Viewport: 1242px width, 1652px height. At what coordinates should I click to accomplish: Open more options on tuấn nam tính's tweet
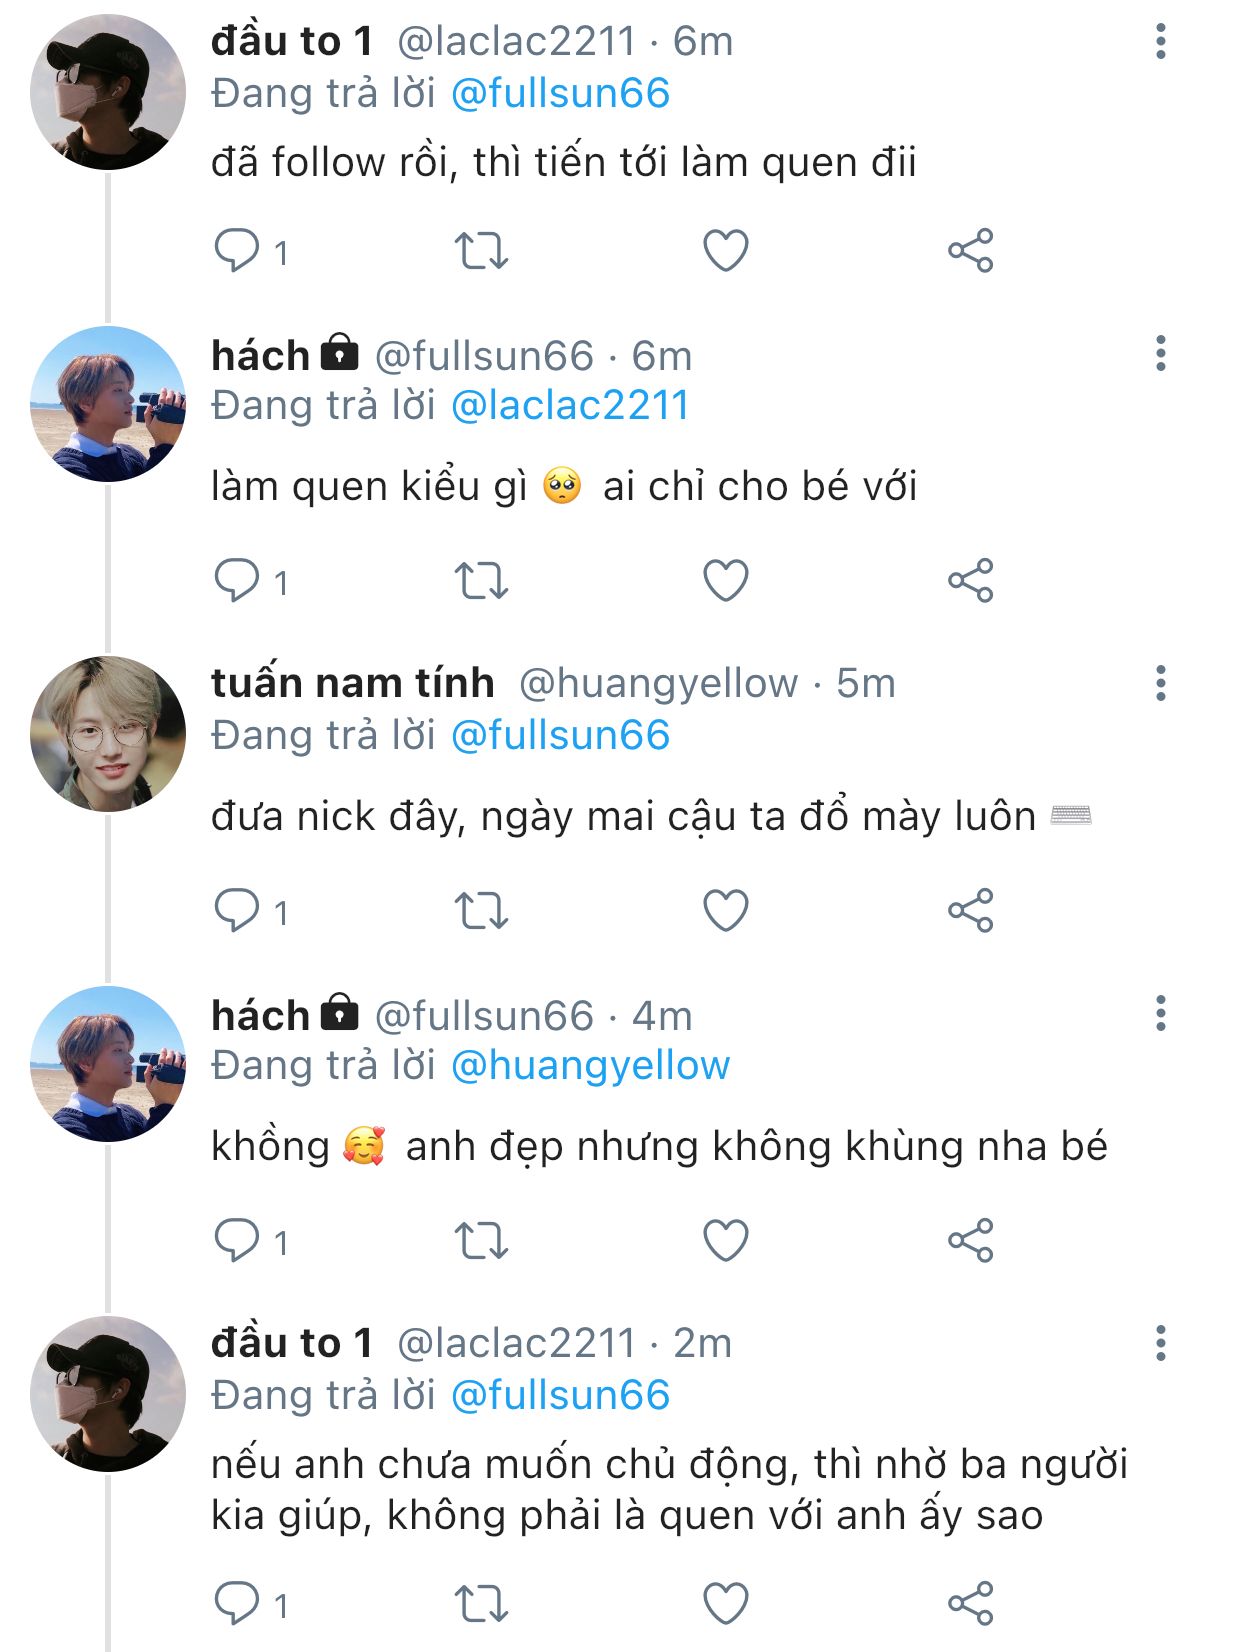pyautogui.click(x=1160, y=684)
